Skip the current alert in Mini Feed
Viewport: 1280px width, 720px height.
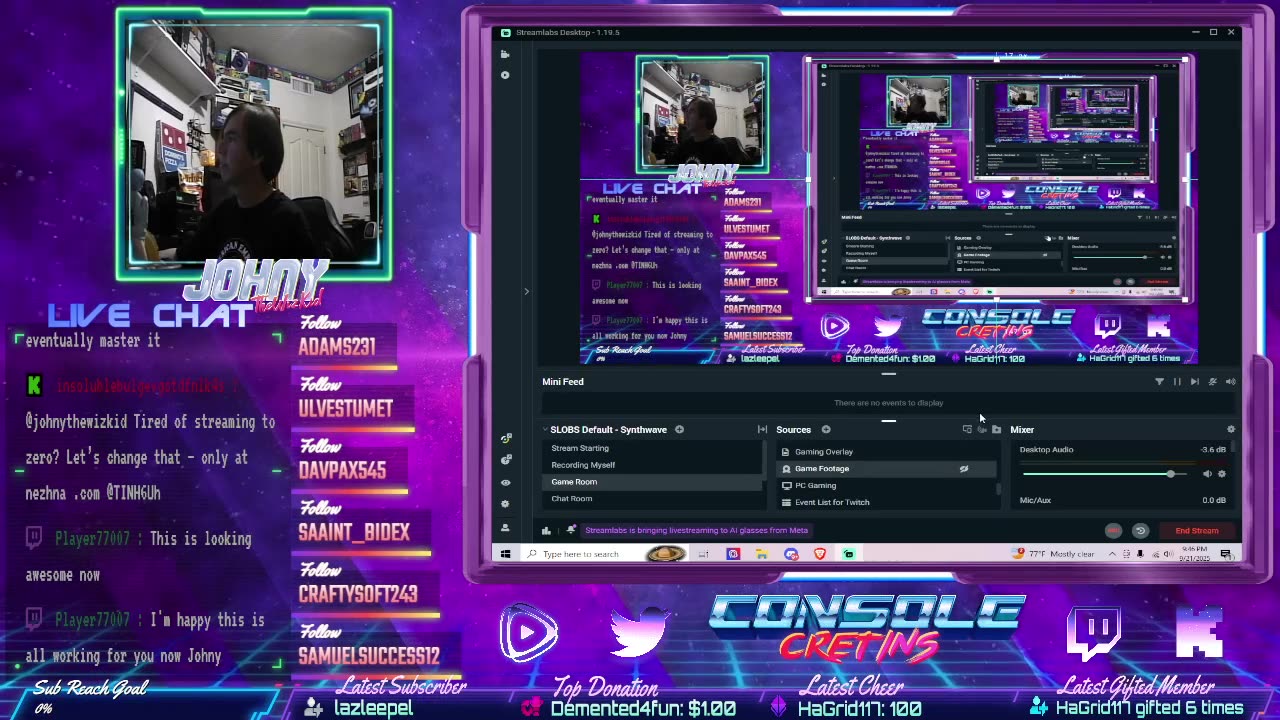1195,382
